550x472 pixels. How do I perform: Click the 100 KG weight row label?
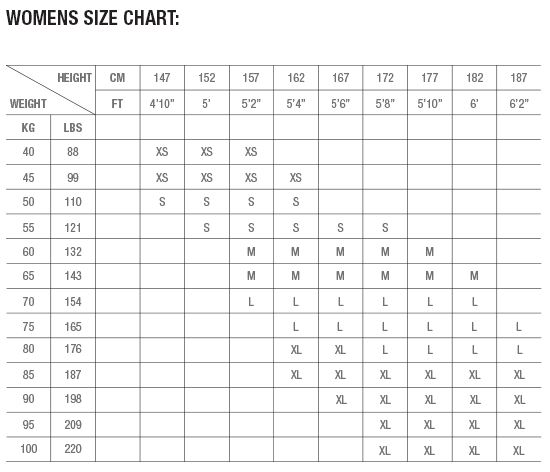(x=28, y=449)
